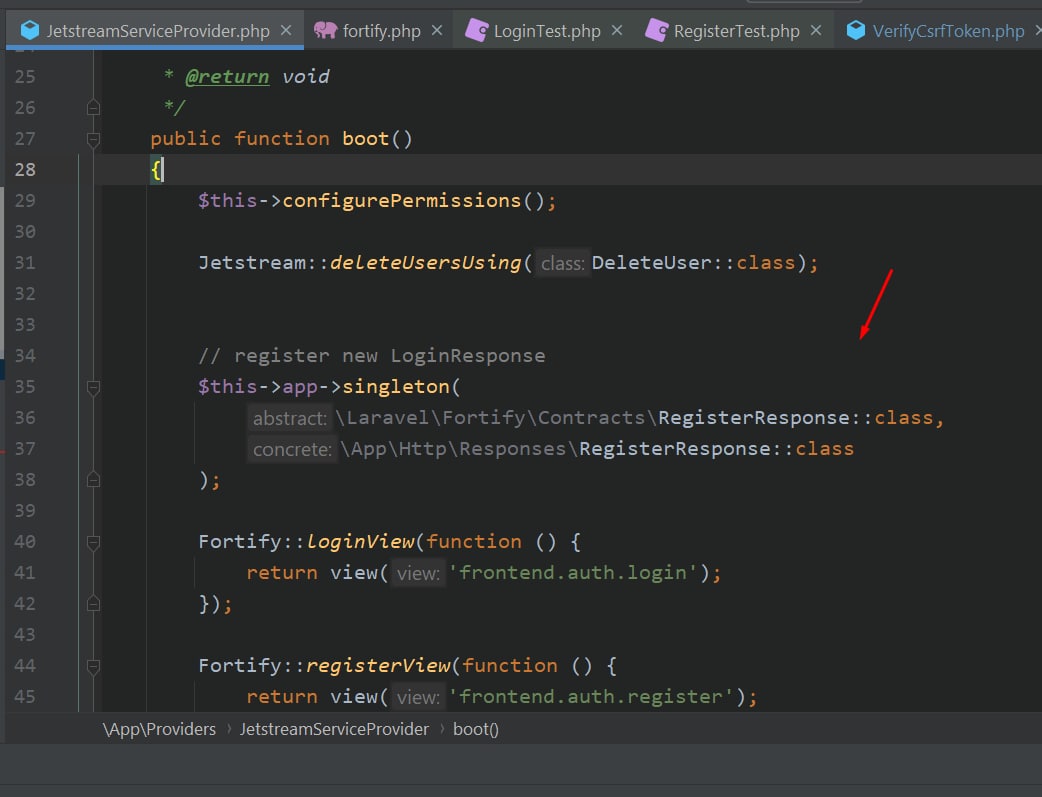This screenshot has width=1042, height=797.
Task: Click the boot function name
Action: 365,138
